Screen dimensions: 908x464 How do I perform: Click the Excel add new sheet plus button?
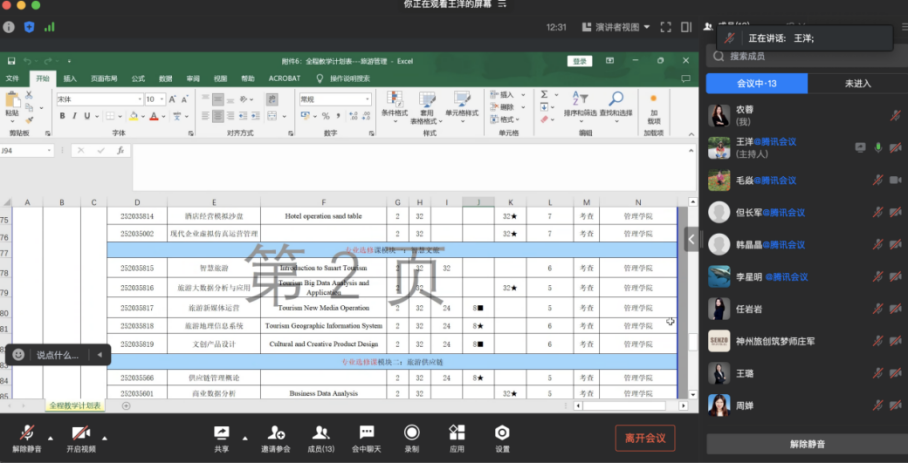click(126, 405)
